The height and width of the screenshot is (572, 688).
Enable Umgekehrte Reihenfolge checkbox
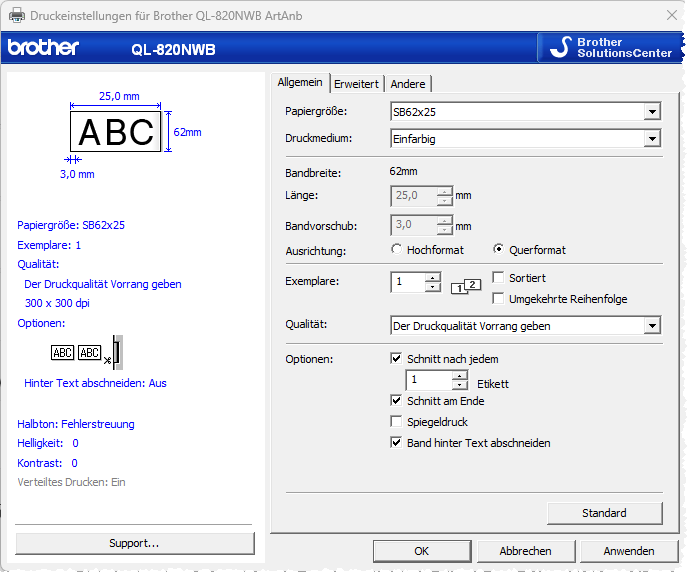[x=498, y=299]
